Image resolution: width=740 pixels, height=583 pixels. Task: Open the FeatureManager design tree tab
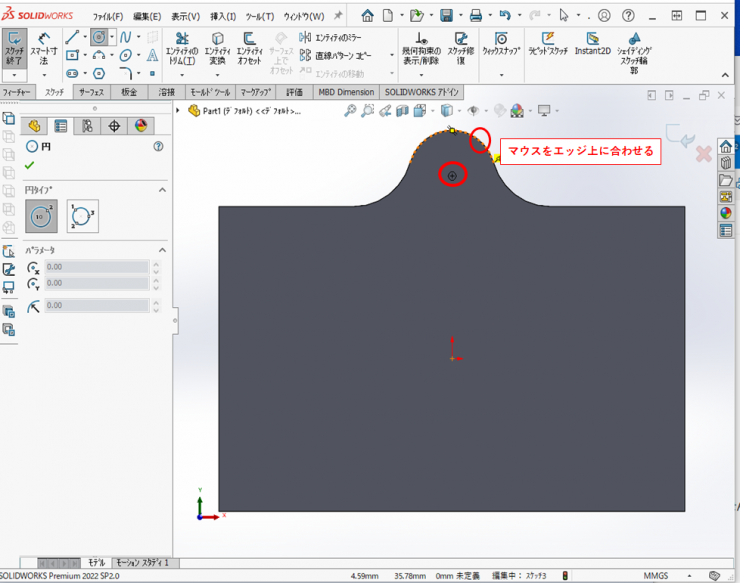pos(34,126)
